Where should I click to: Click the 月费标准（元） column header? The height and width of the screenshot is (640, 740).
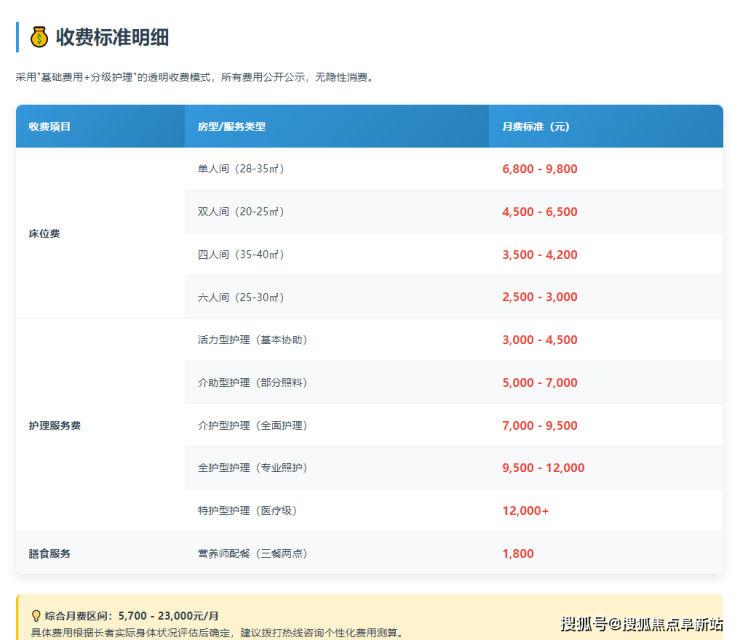(535, 127)
